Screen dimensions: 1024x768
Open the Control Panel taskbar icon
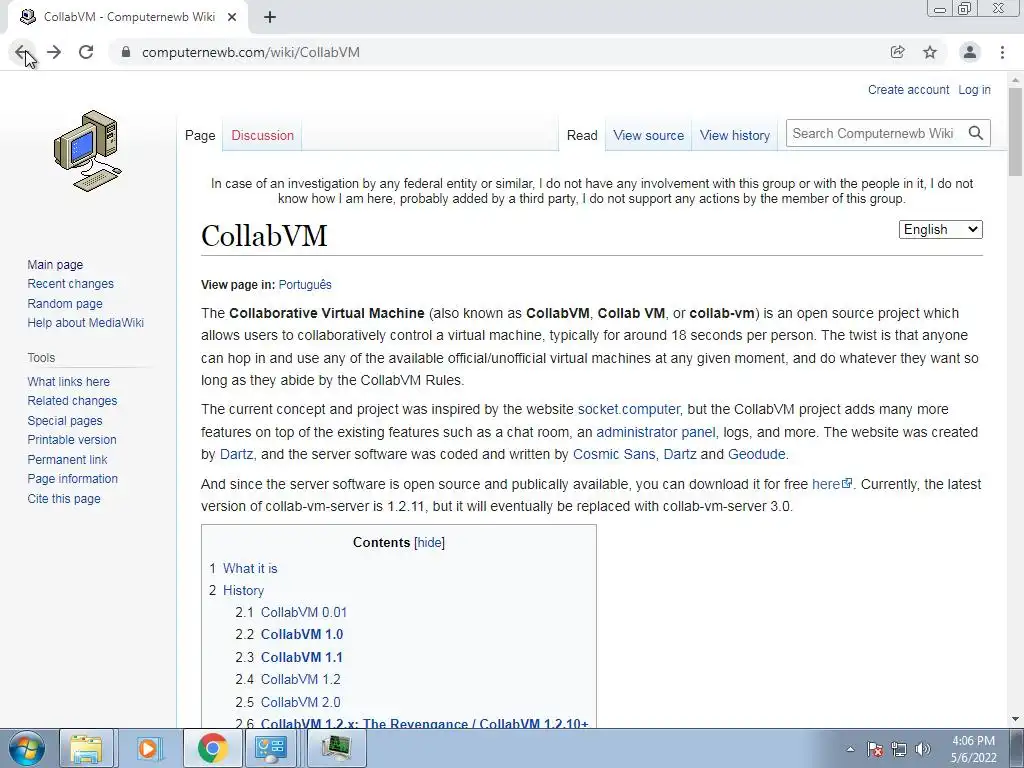click(x=270, y=748)
